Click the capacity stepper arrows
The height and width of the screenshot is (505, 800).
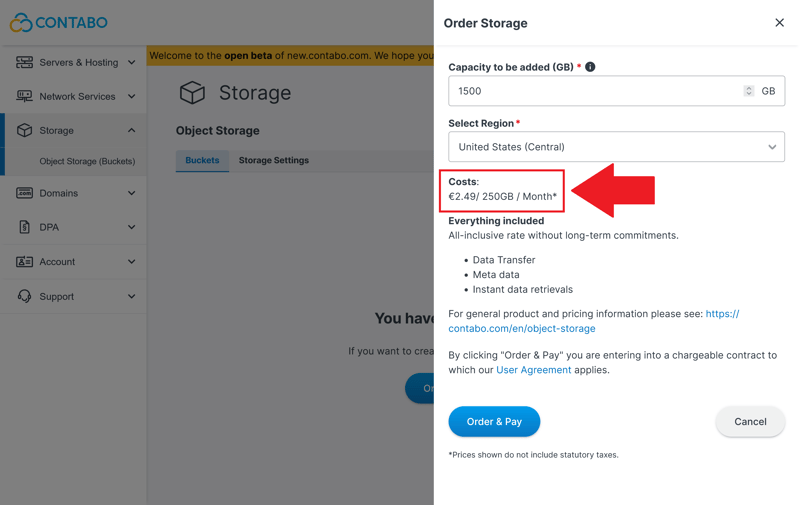point(748,91)
